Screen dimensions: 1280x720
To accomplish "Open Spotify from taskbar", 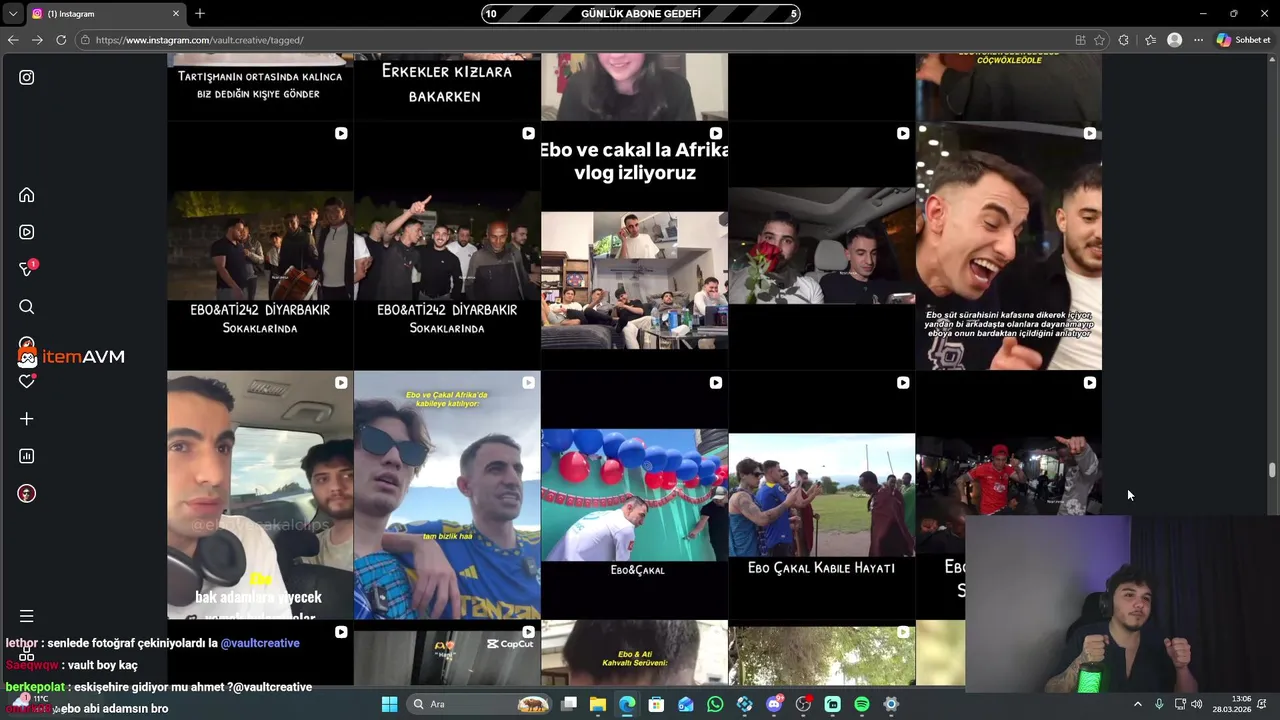I will click(862, 704).
